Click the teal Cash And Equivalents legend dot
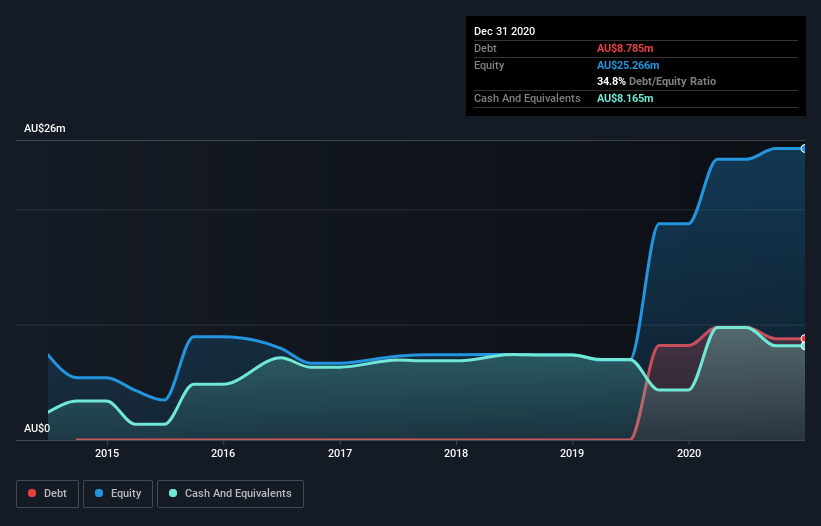The height and width of the screenshot is (526, 821). (173, 493)
